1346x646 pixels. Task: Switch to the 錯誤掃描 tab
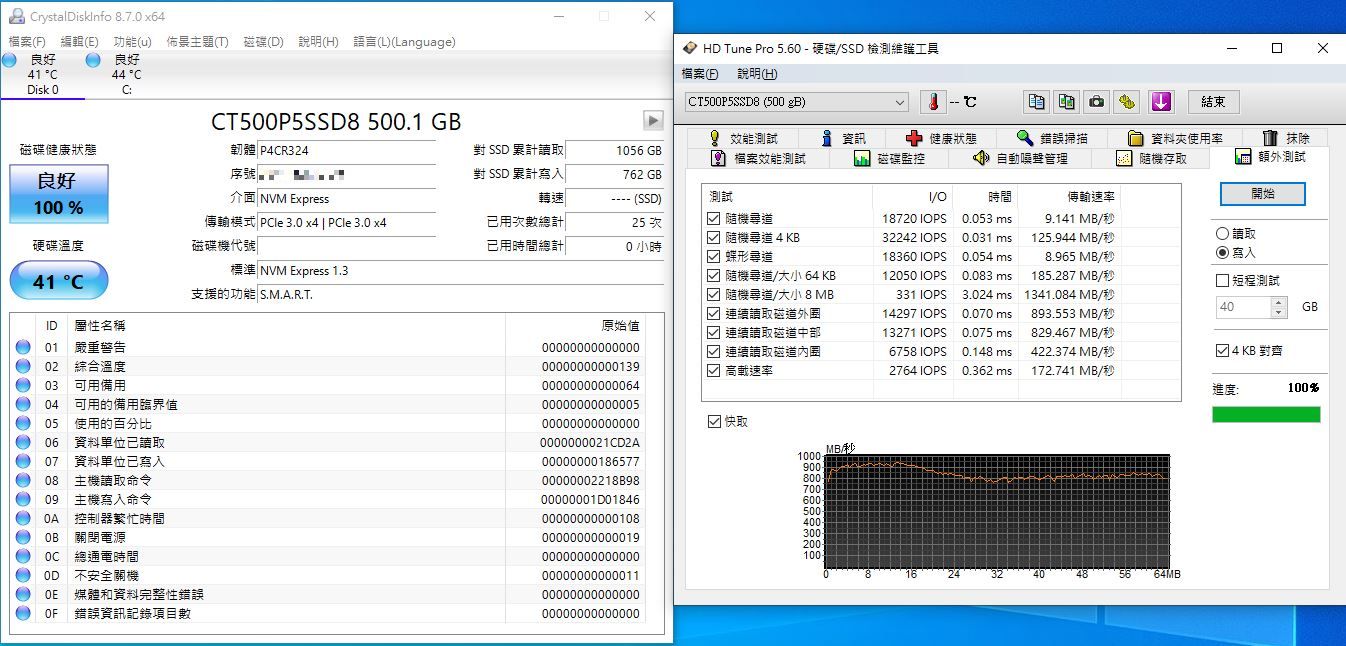[x=1052, y=138]
